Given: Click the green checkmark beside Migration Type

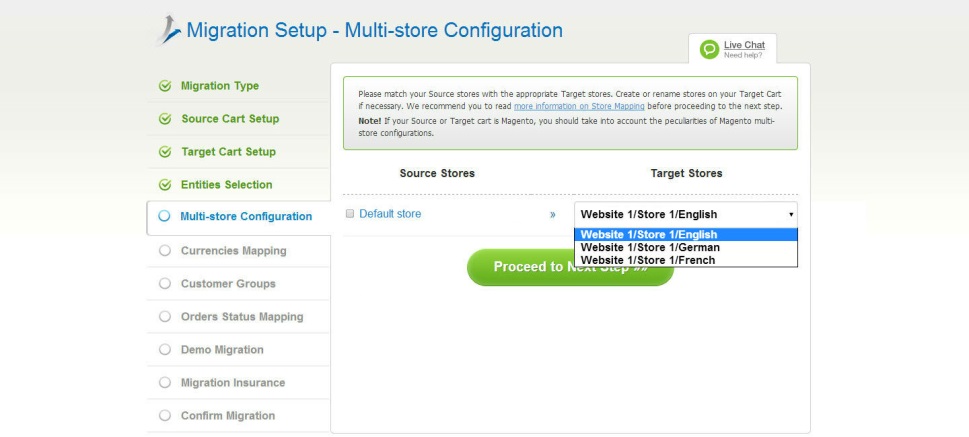Looking at the screenshot, I should (x=164, y=86).
